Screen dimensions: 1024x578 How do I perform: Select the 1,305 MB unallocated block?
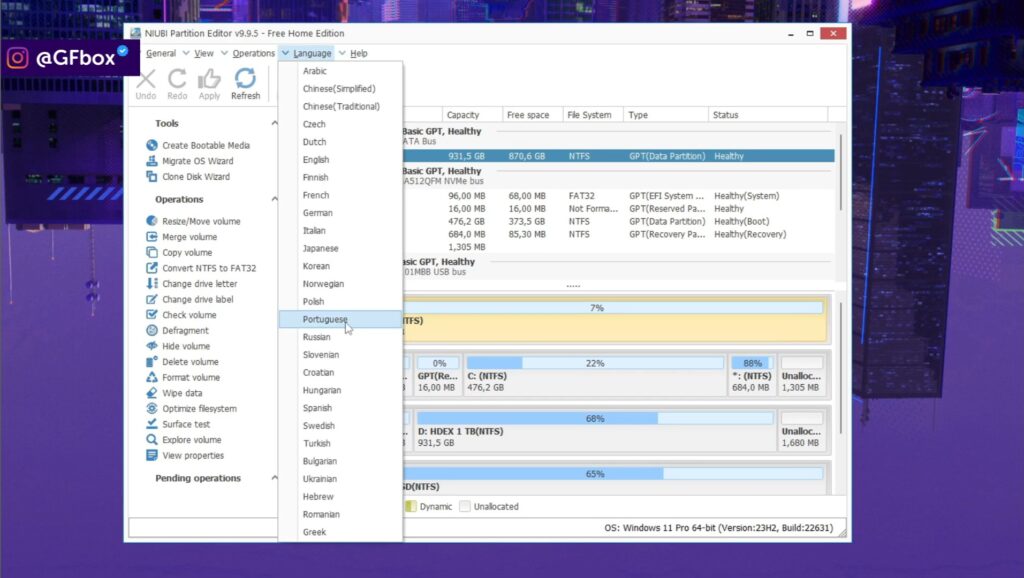802,375
